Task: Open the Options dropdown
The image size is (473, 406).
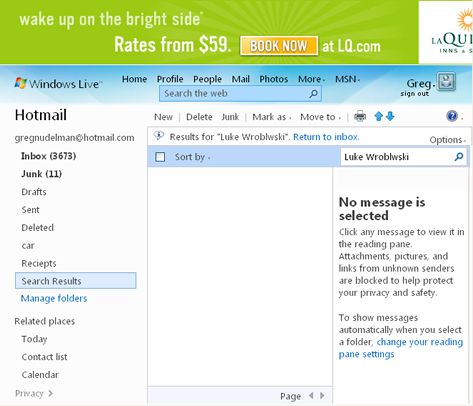Action: 448,140
